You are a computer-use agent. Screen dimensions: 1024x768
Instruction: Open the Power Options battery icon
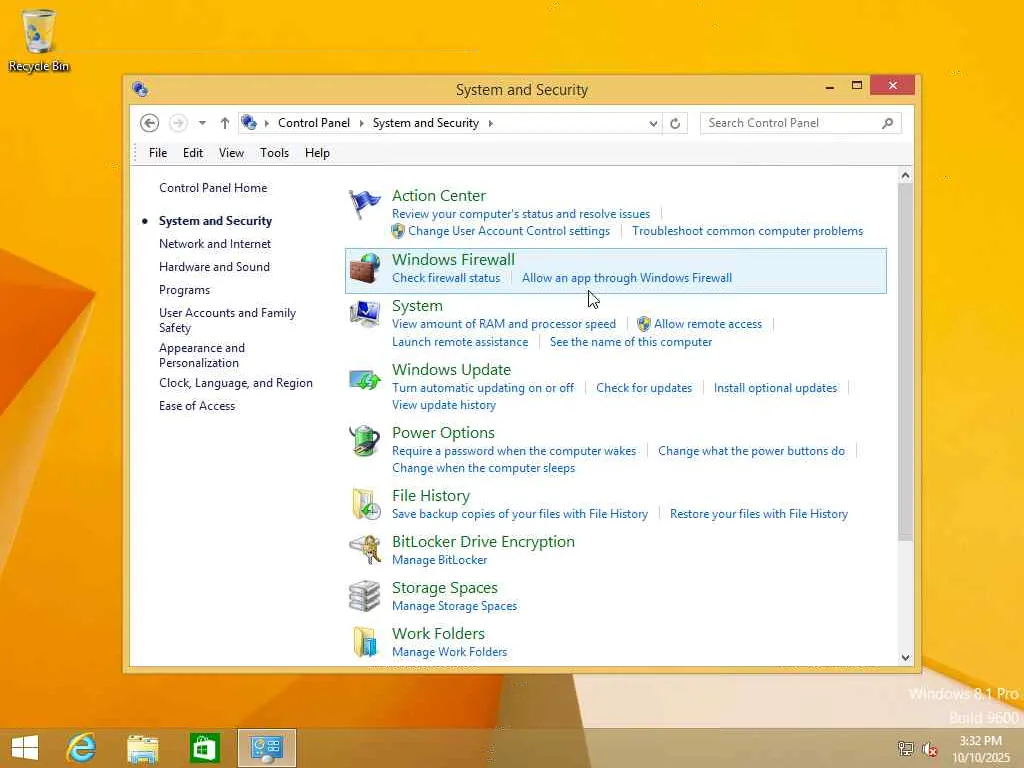(x=364, y=441)
